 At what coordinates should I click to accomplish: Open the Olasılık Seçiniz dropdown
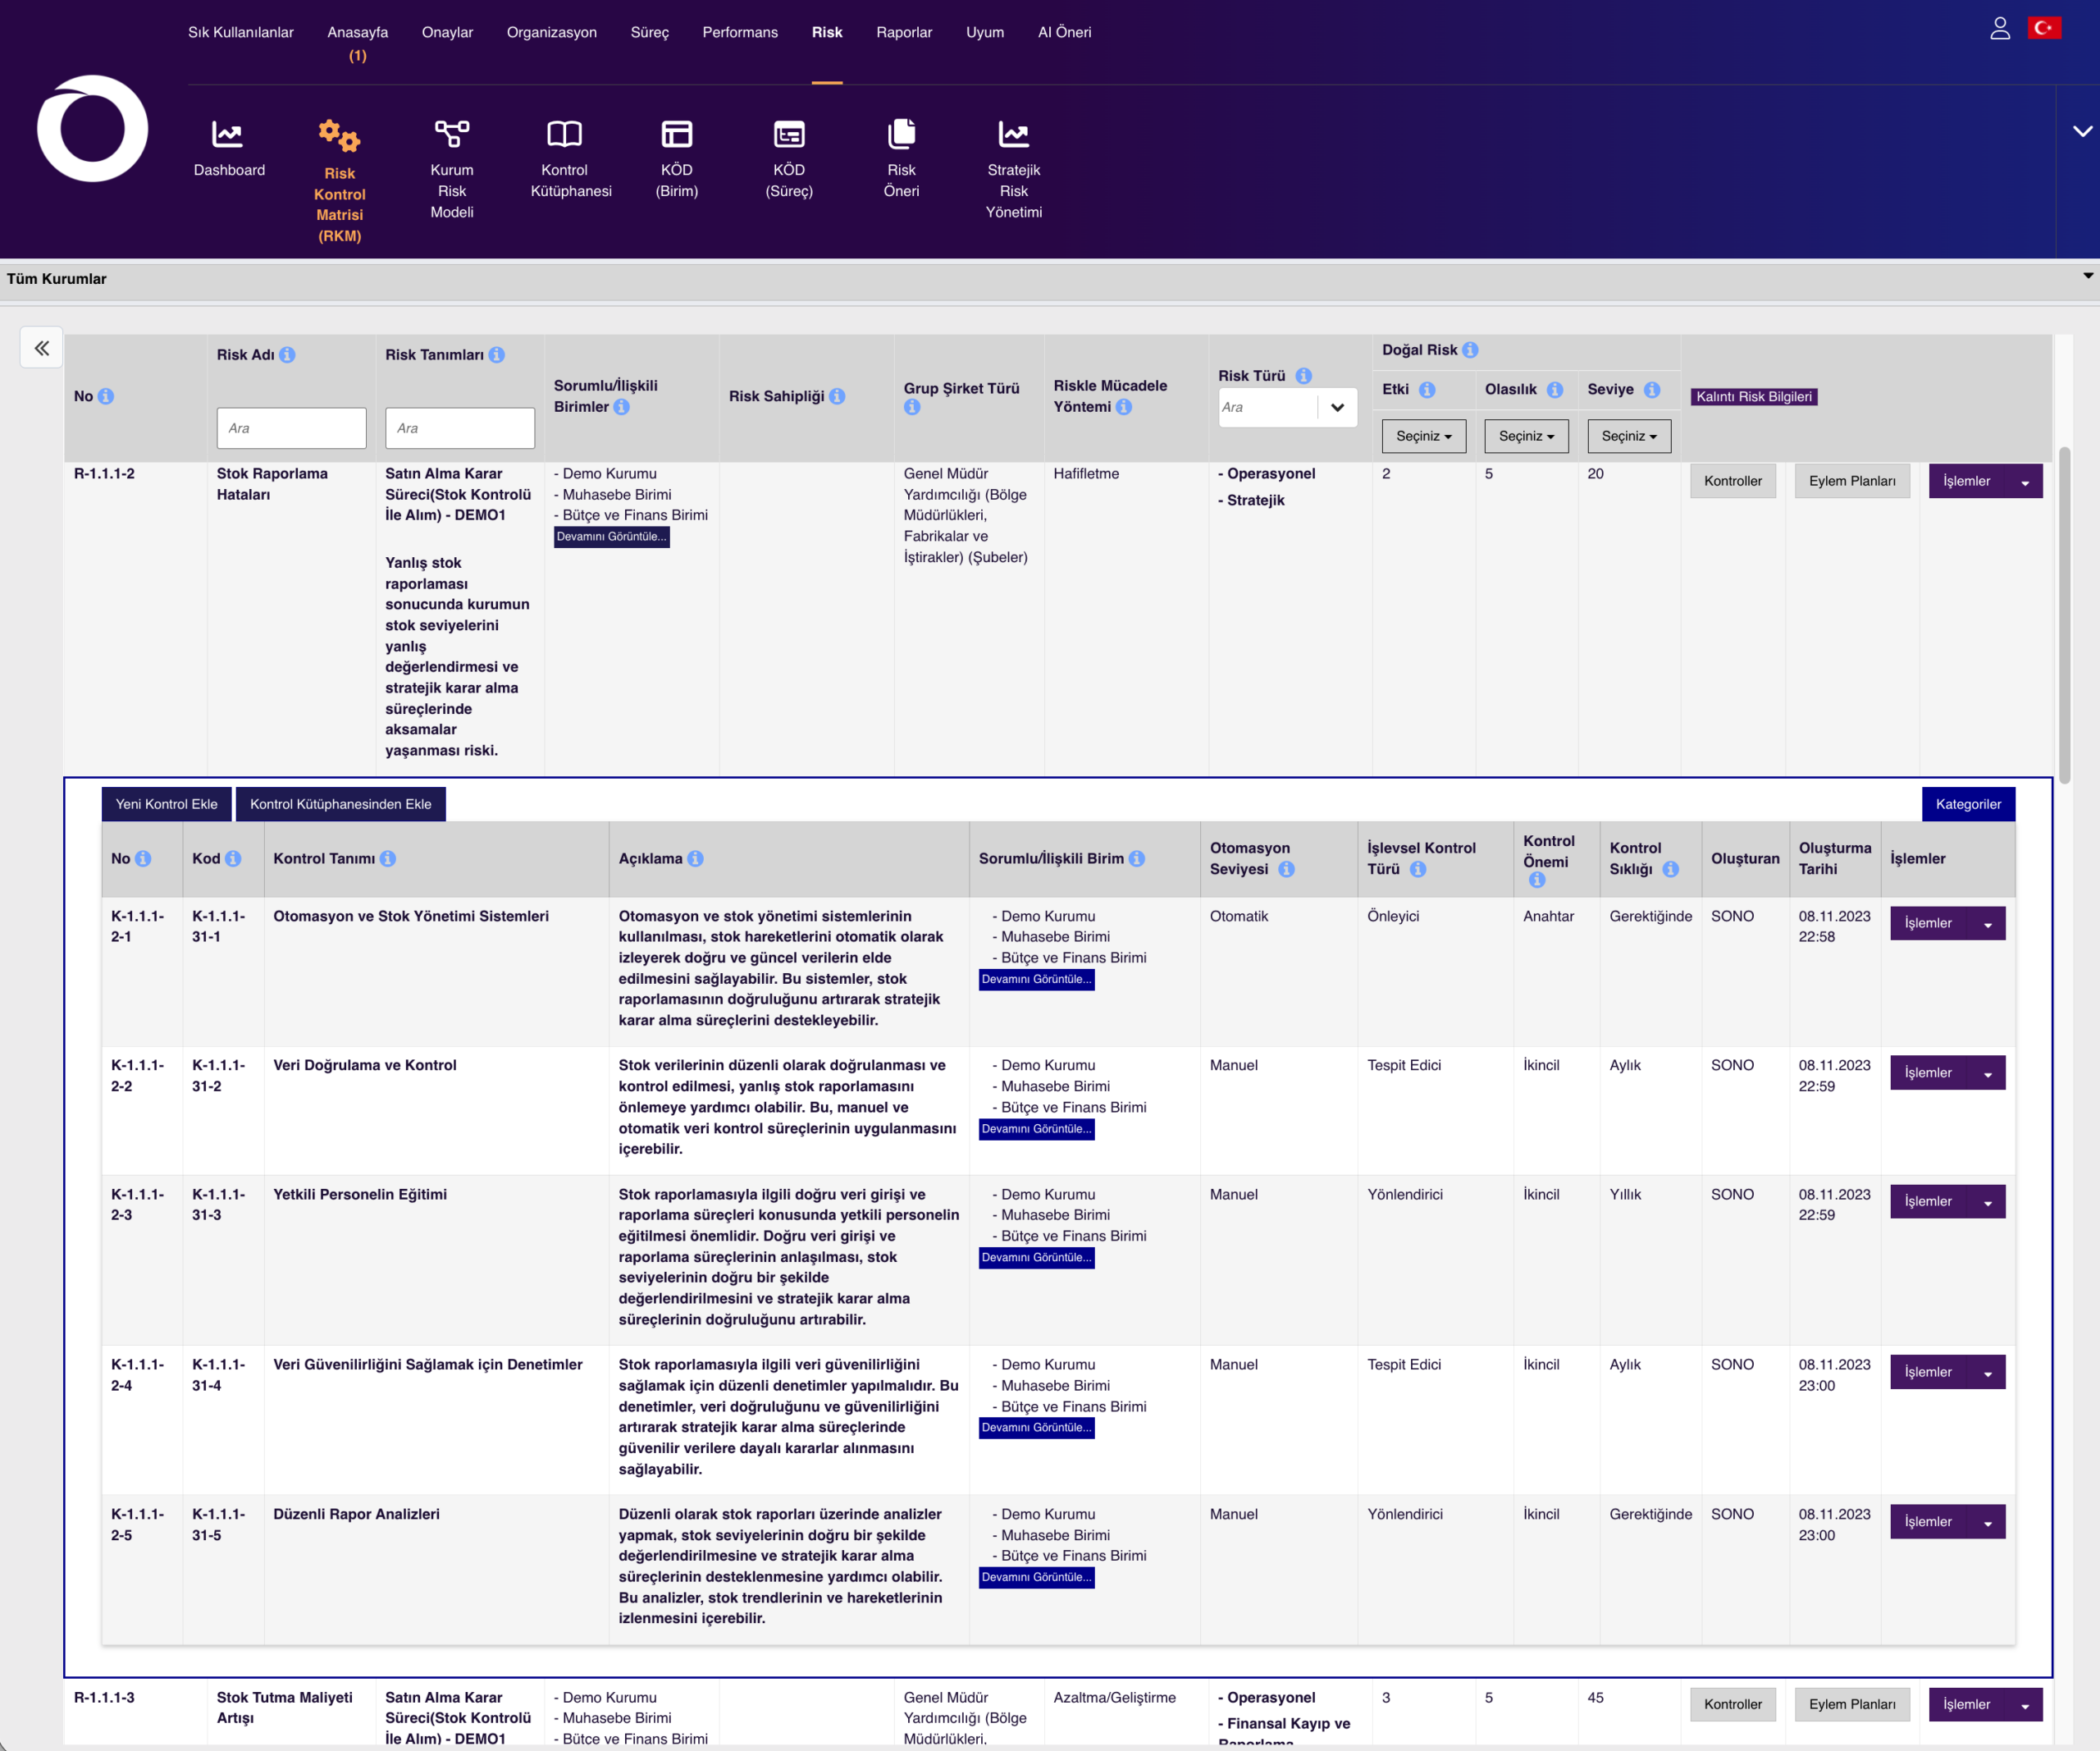(x=1526, y=436)
